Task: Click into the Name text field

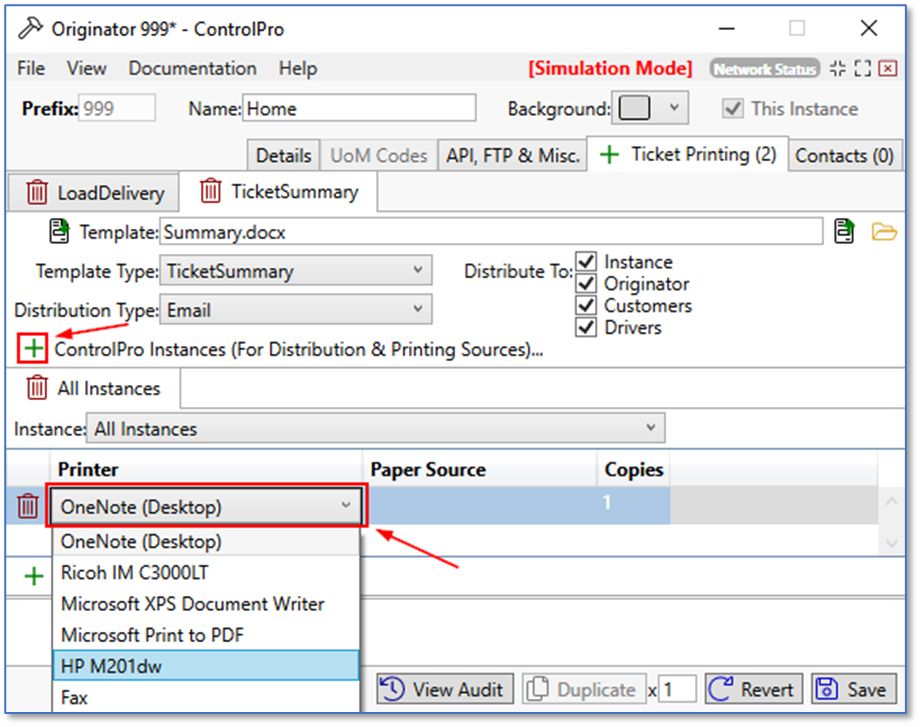Action: click(x=359, y=108)
